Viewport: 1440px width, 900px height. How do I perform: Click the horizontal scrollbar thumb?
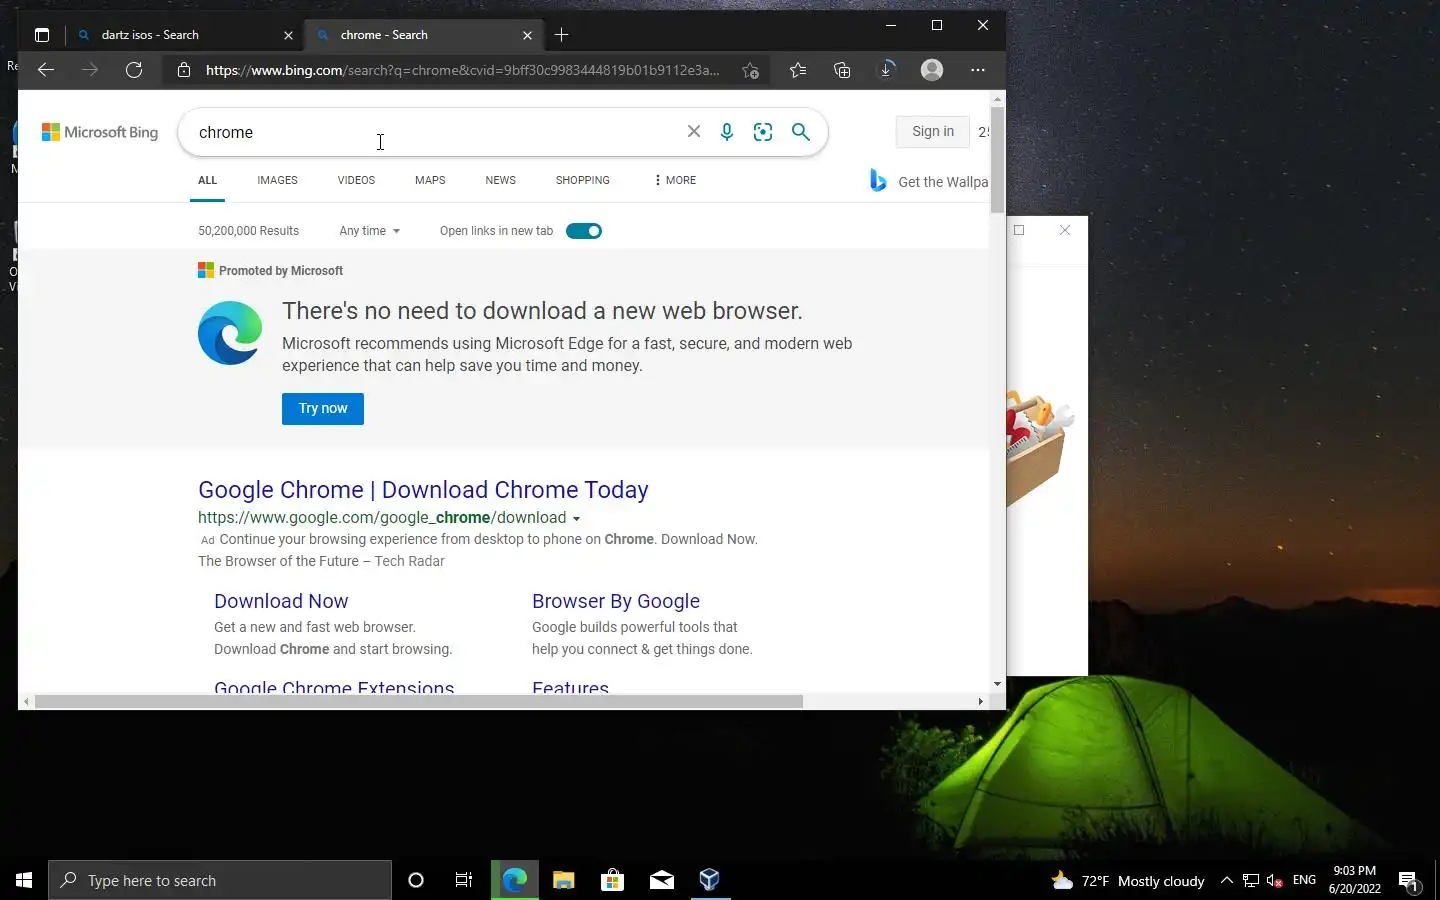pyautogui.click(x=419, y=701)
